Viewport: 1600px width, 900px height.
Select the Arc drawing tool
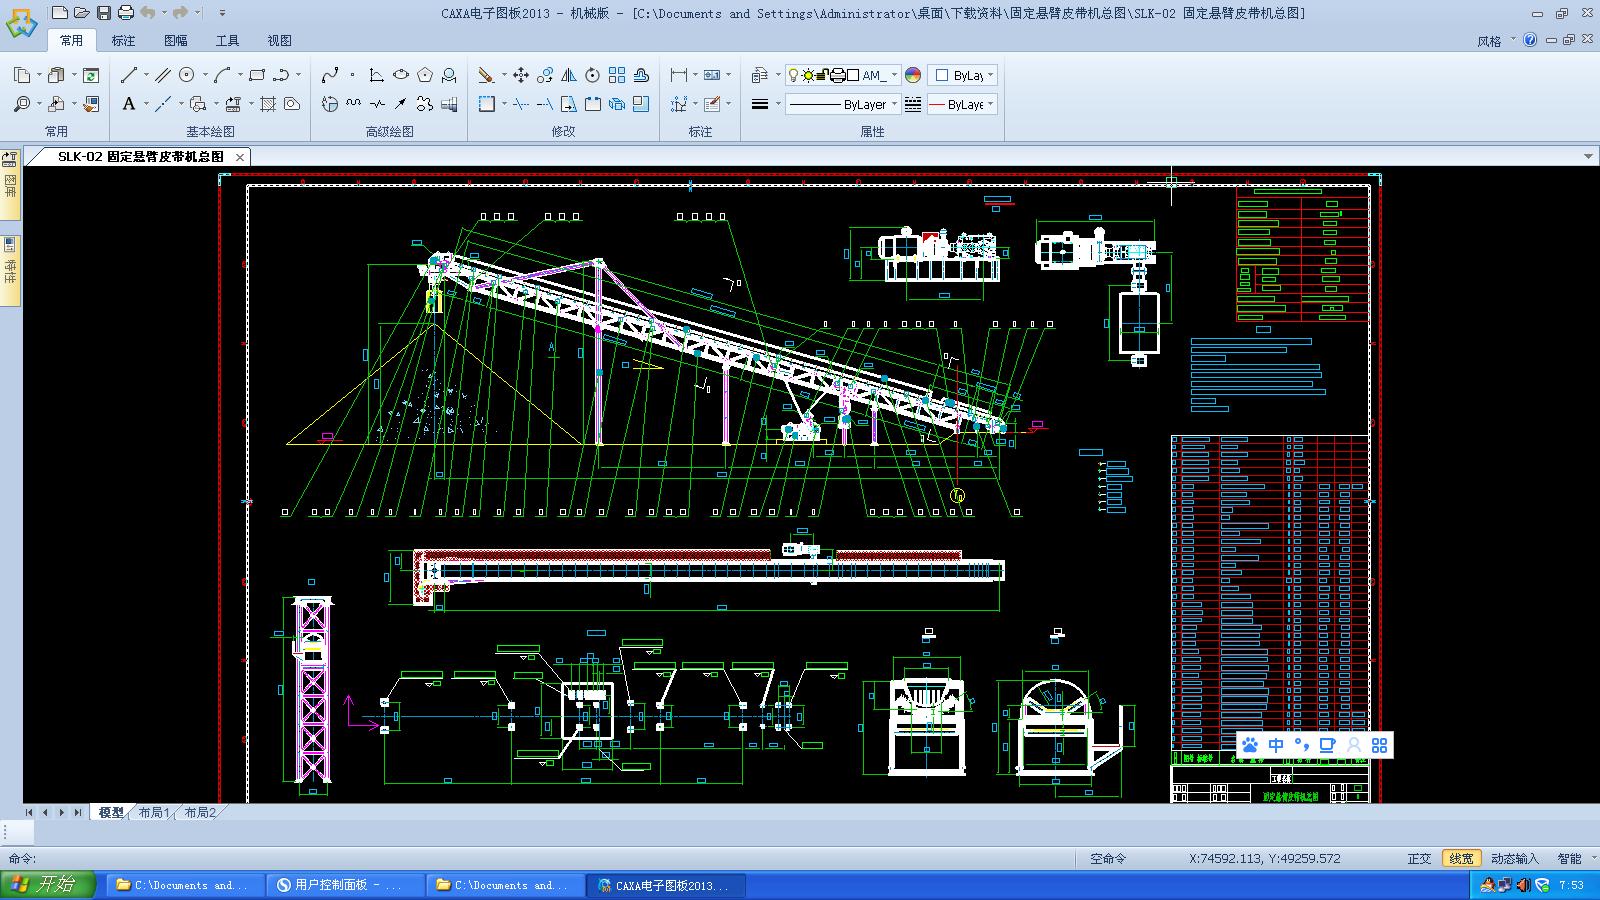222,75
